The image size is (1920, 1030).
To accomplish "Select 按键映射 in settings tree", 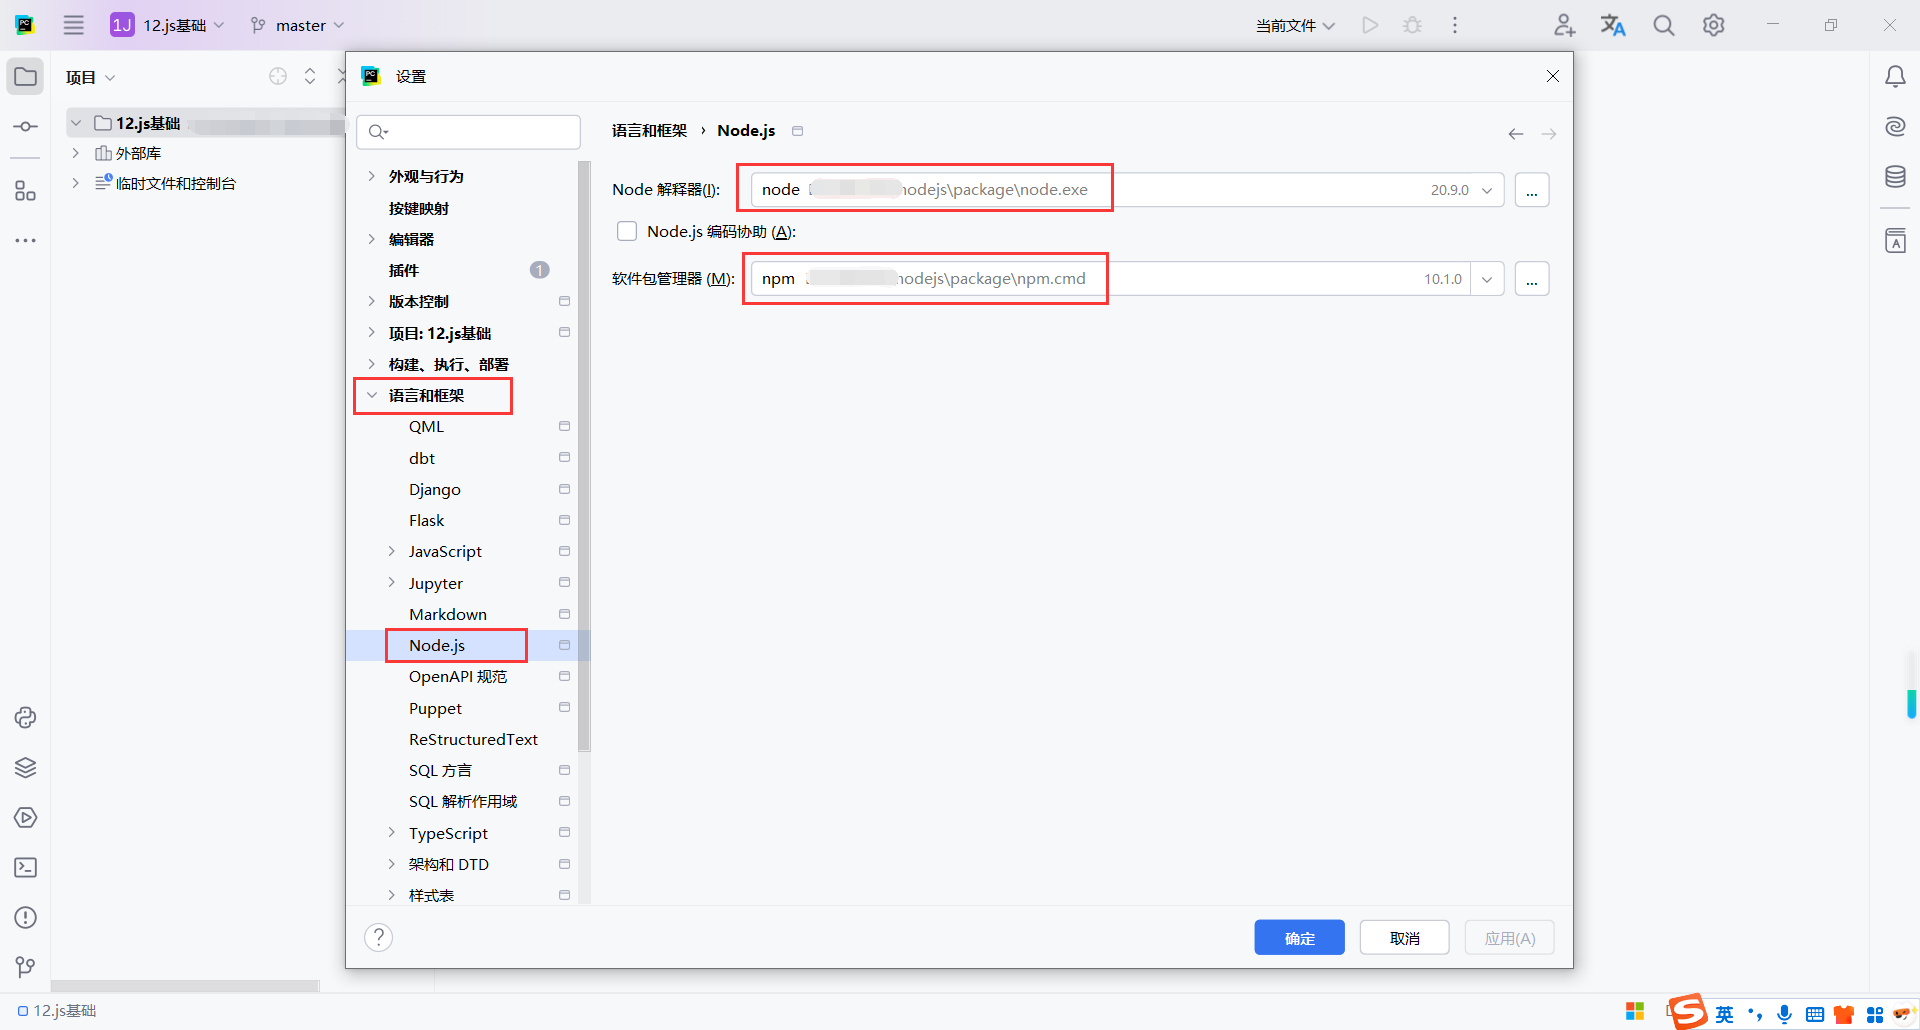I will [418, 208].
